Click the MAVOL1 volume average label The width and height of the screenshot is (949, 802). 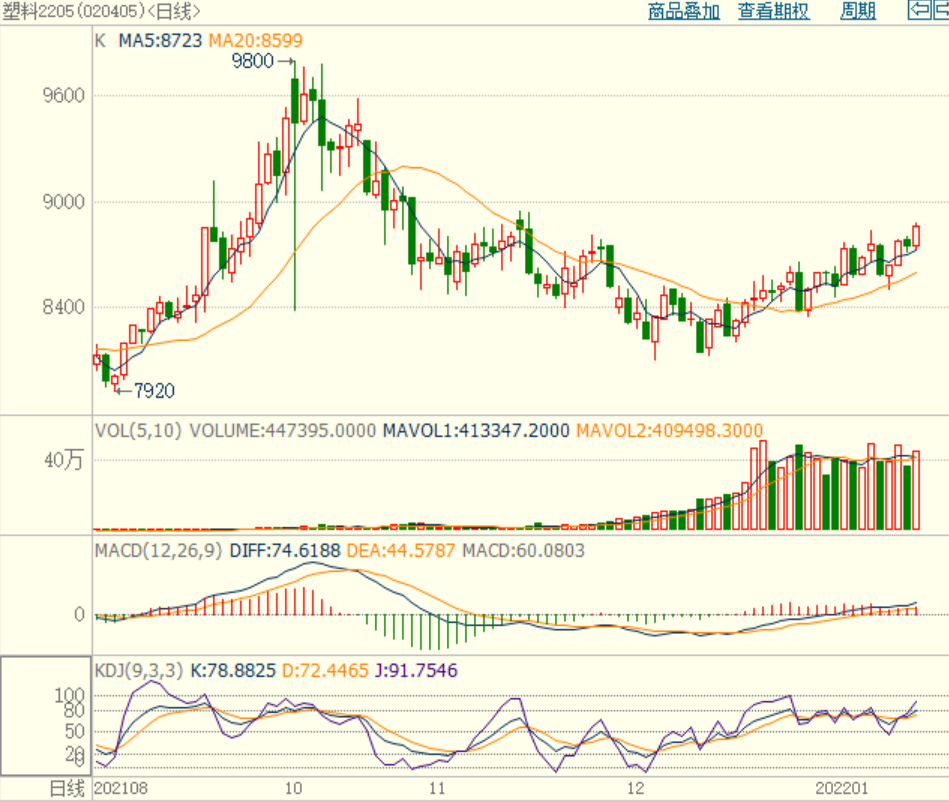(476, 431)
